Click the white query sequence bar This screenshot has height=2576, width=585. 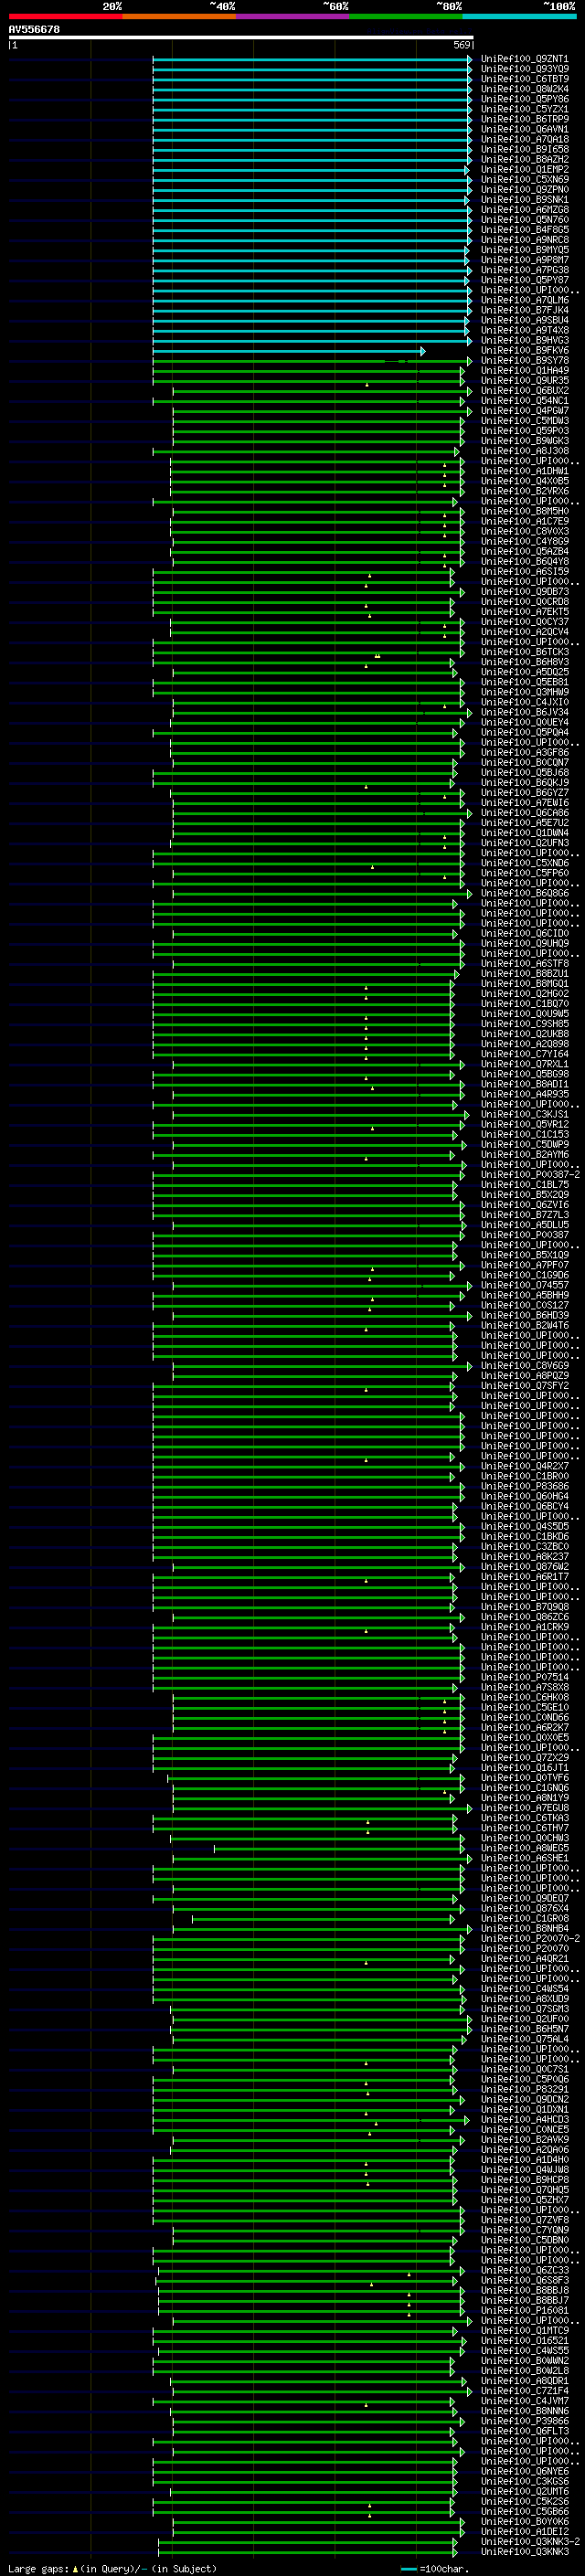(241, 38)
